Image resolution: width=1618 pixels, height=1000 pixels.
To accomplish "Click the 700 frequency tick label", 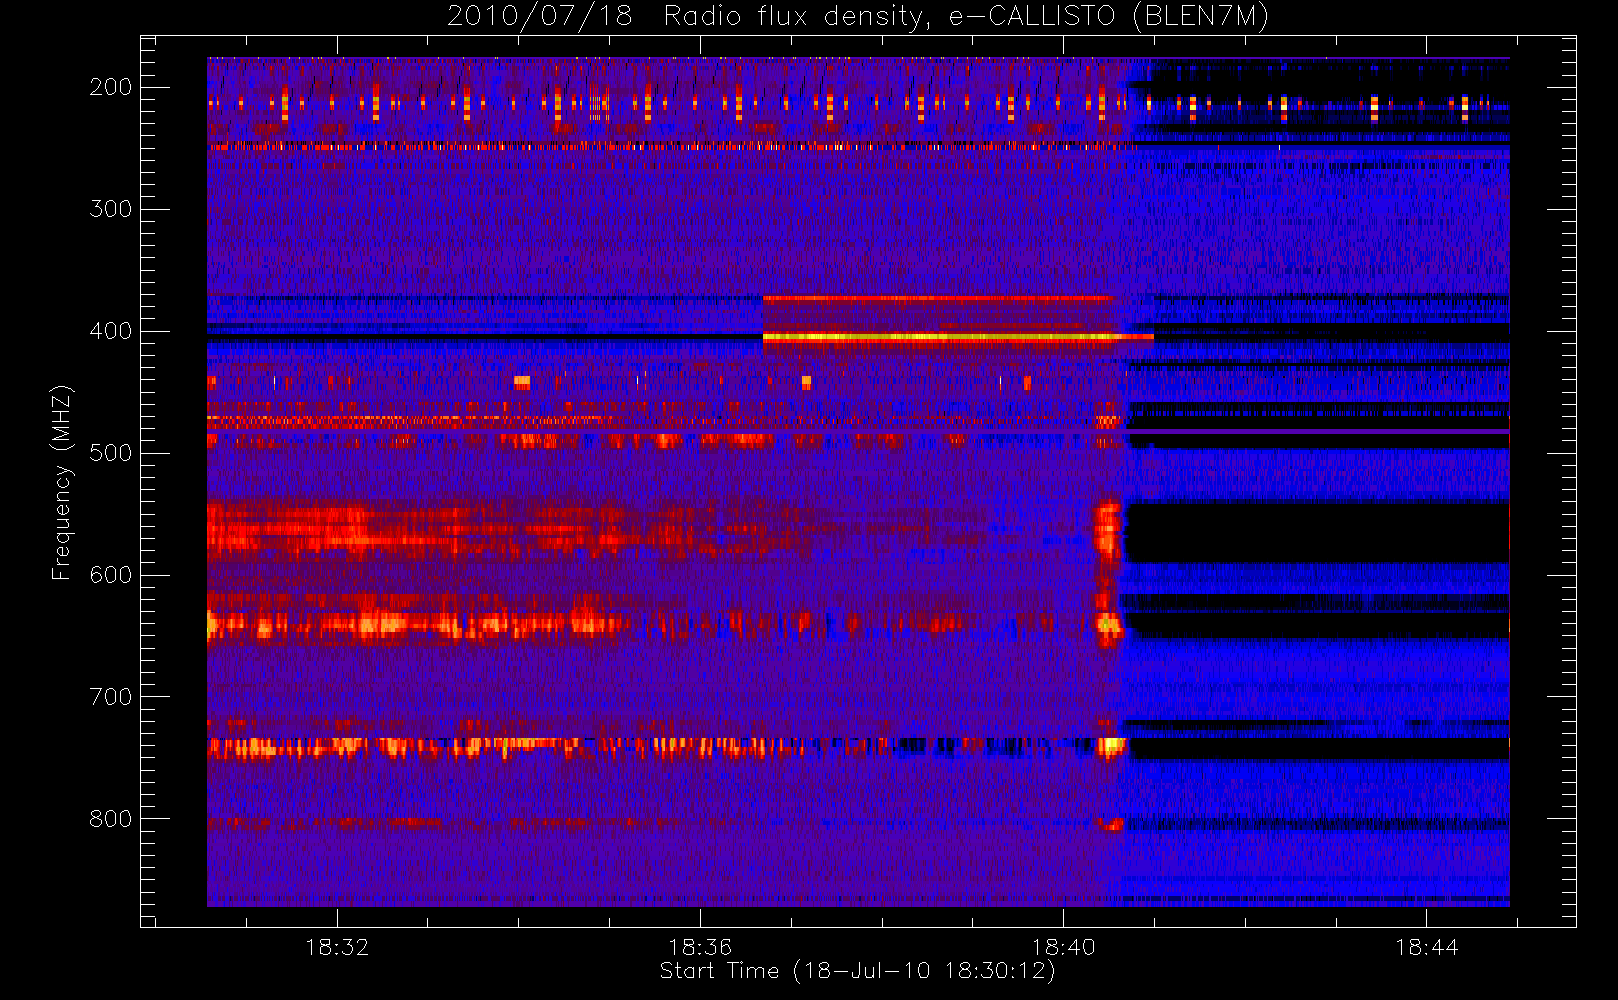I will (x=111, y=697).
